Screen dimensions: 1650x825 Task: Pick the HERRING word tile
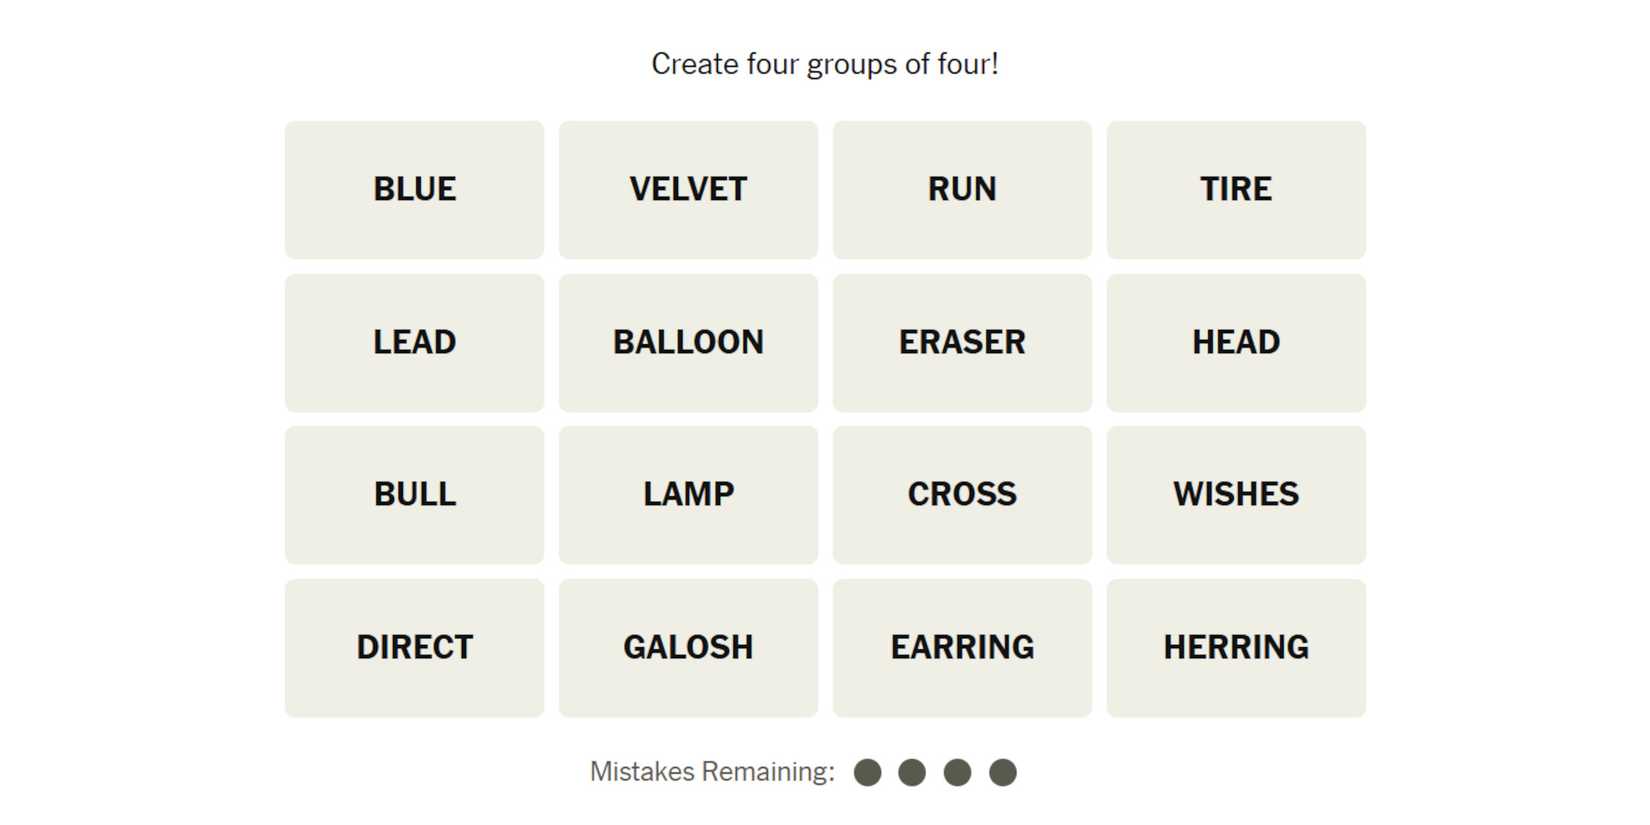[1236, 648]
